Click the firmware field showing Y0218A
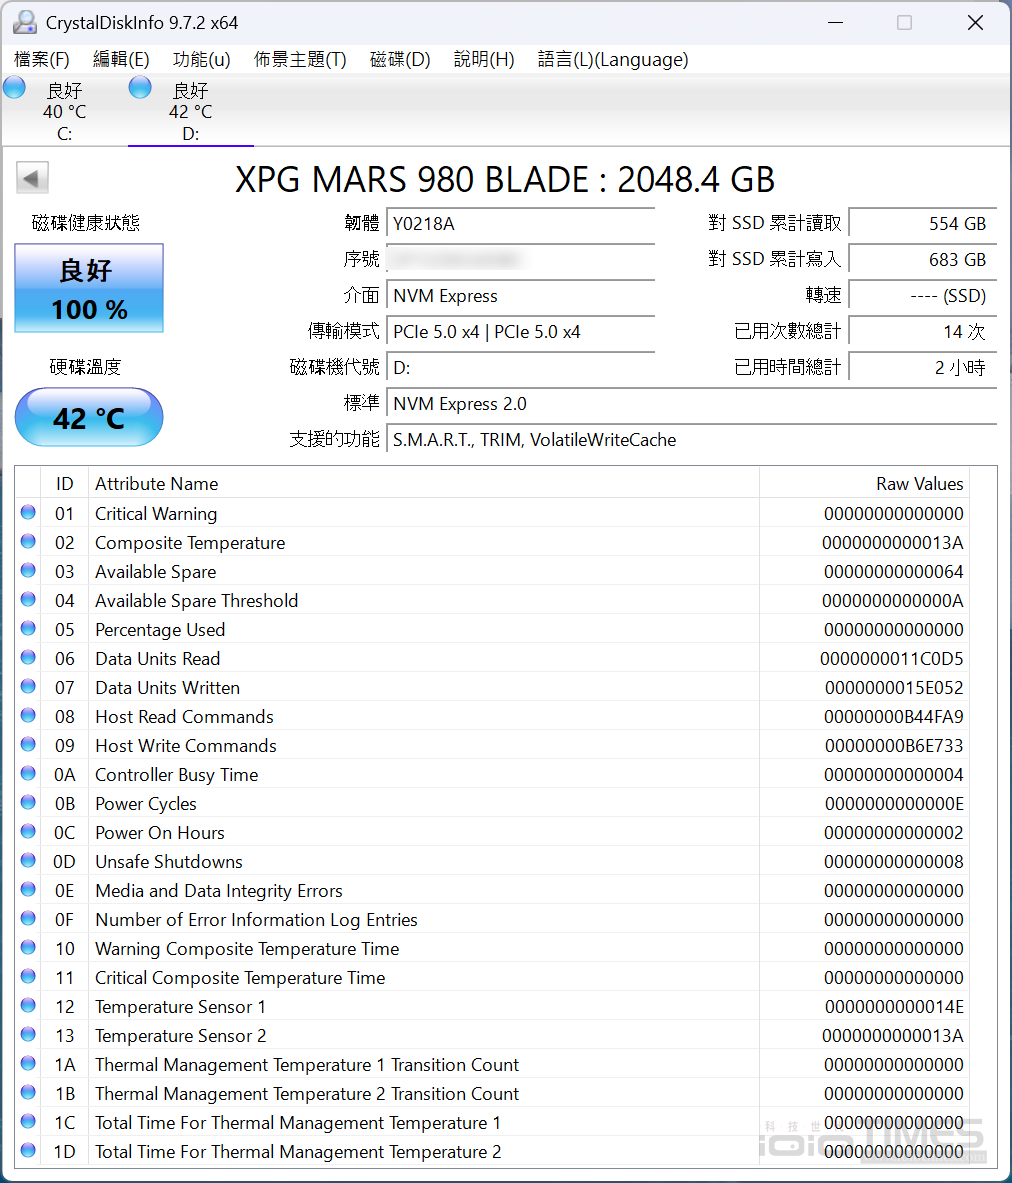Viewport: 1012px width, 1183px height. (520, 224)
